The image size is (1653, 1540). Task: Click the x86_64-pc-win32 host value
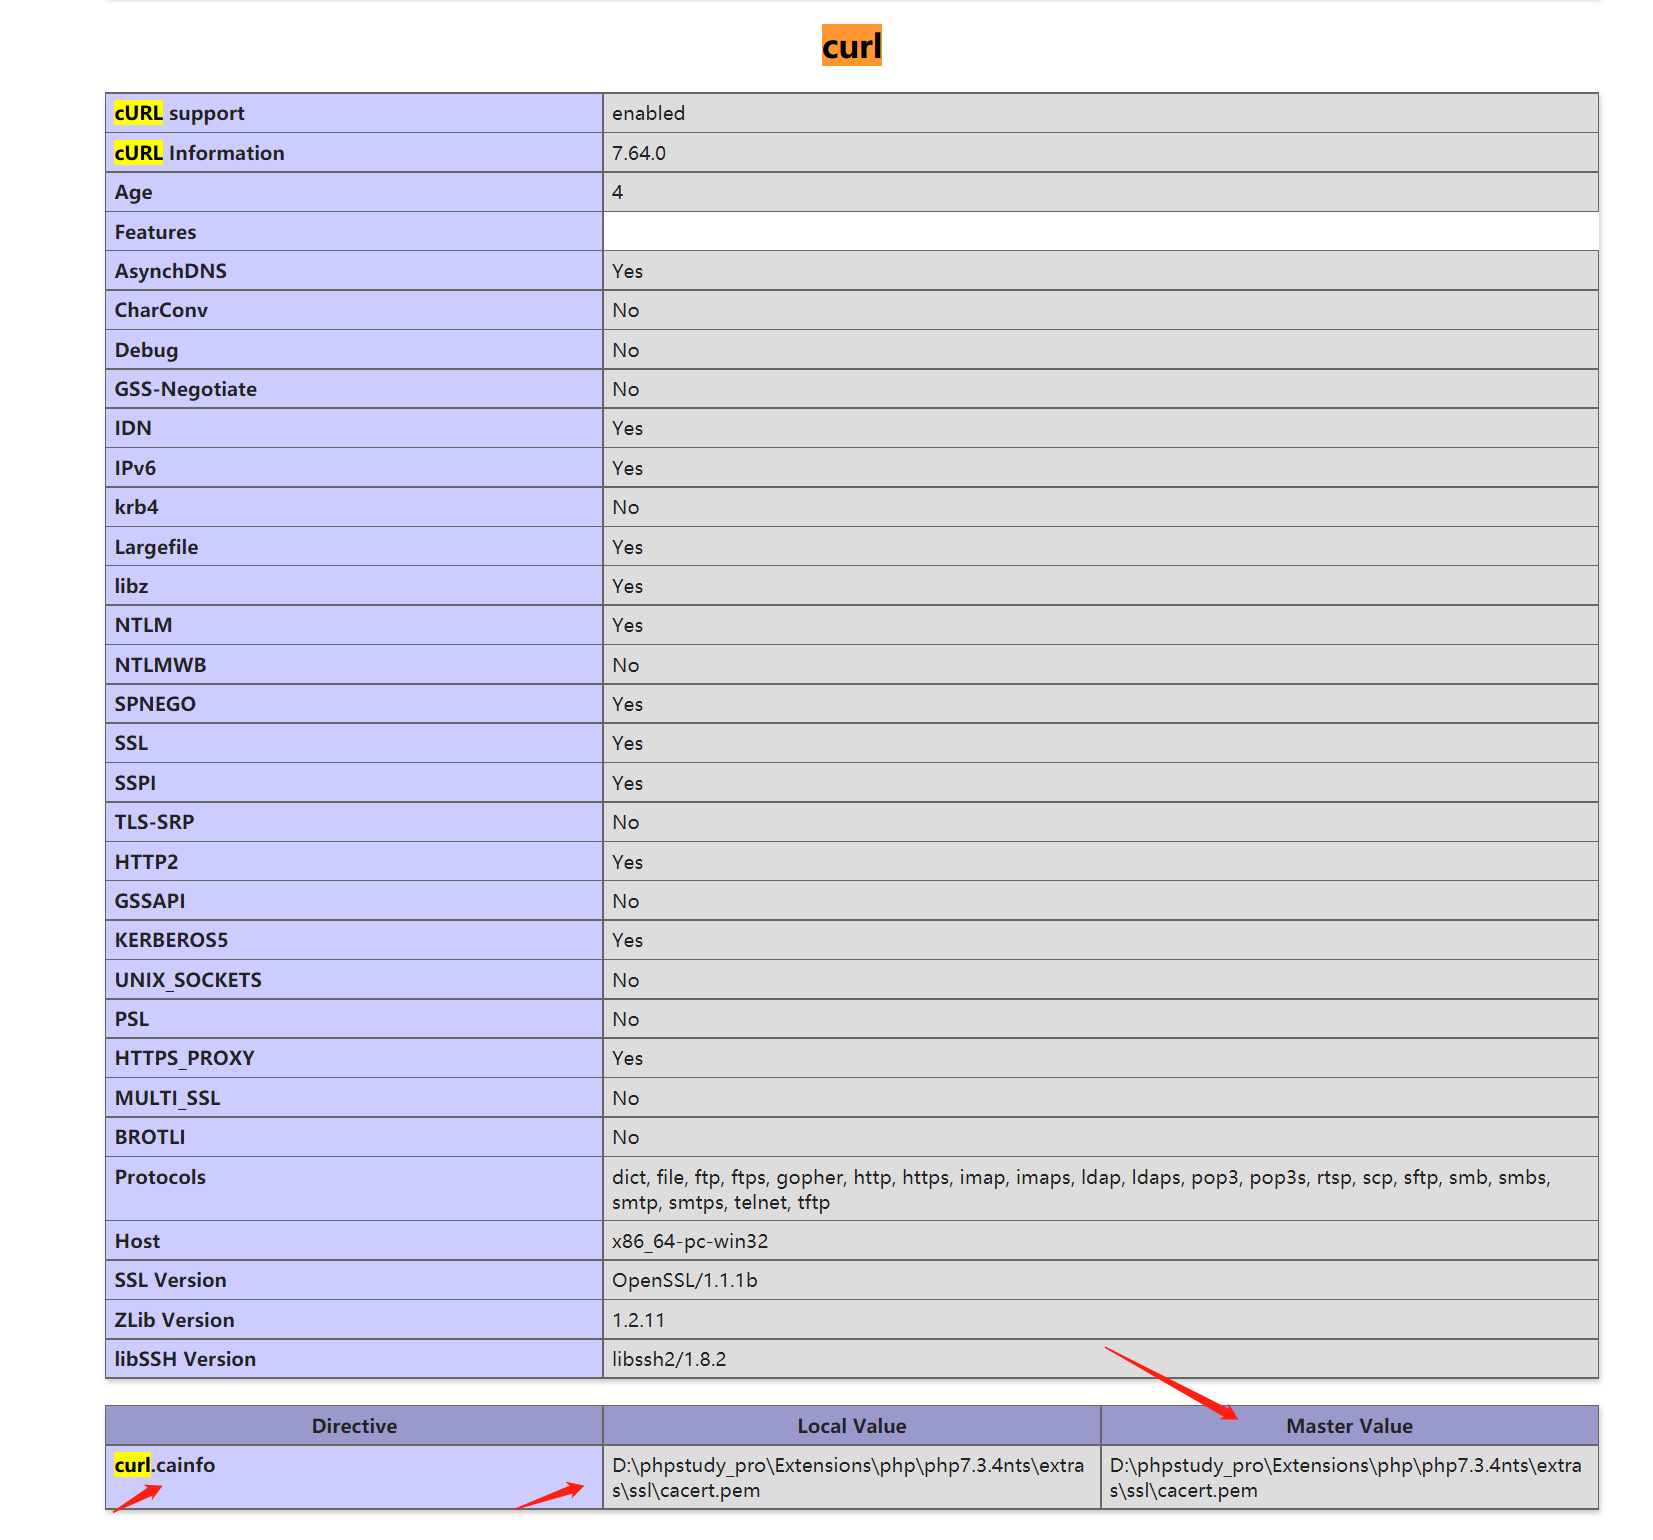pos(690,1241)
